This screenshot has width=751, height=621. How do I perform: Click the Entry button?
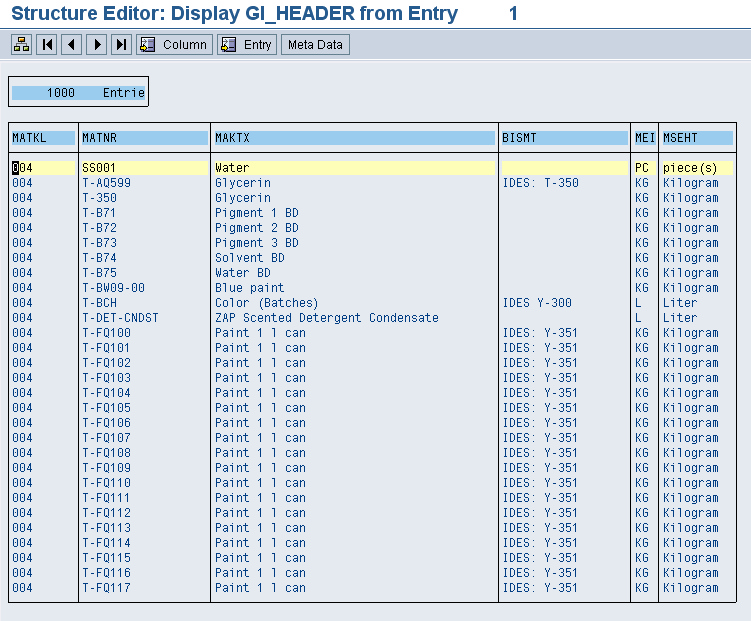(247, 45)
